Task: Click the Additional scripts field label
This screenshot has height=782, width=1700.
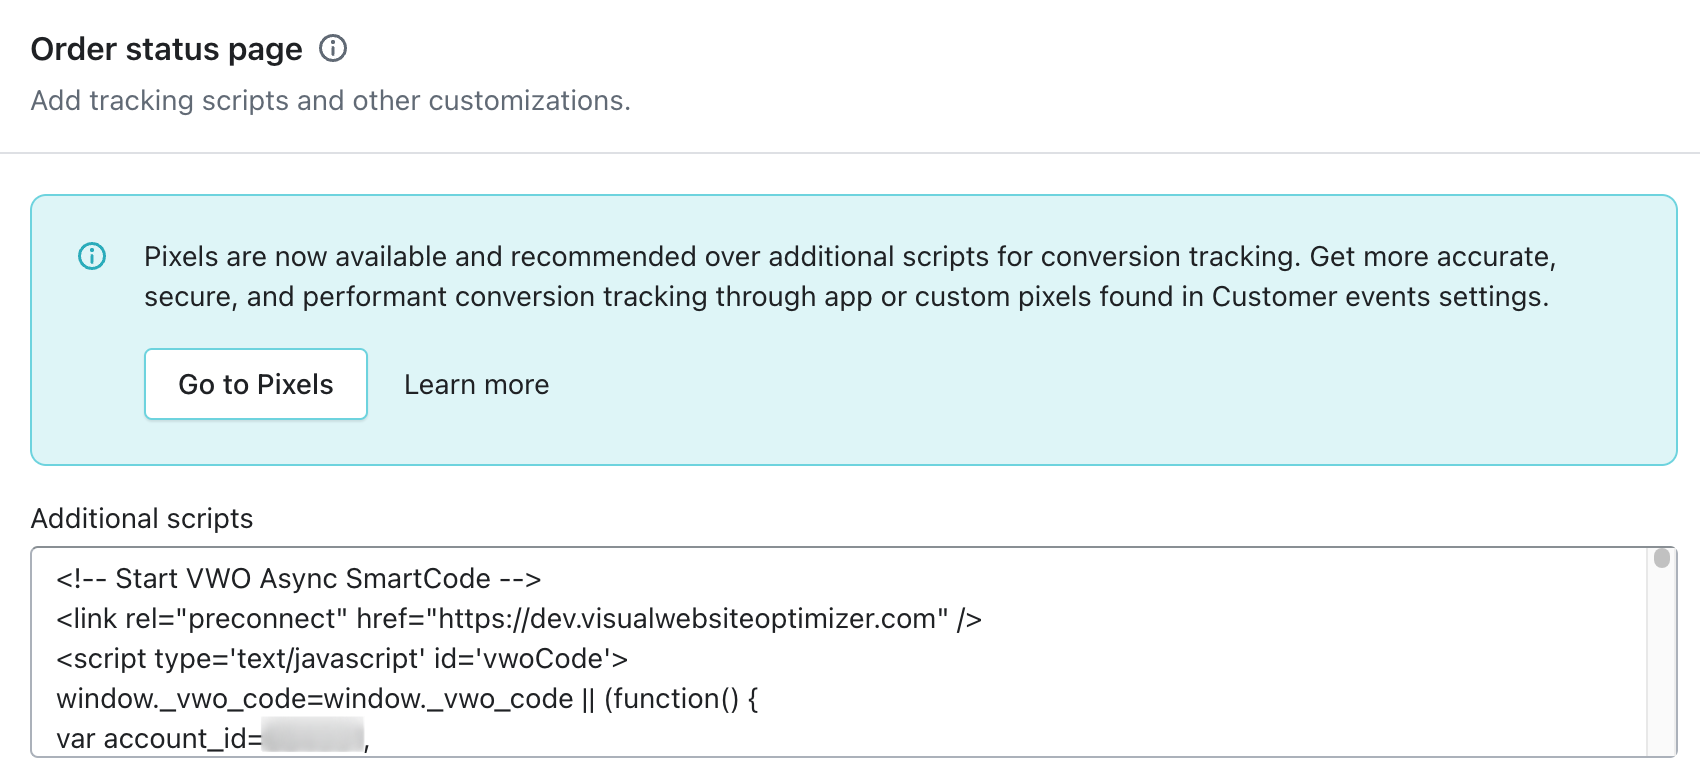Action: tap(142, 518)
